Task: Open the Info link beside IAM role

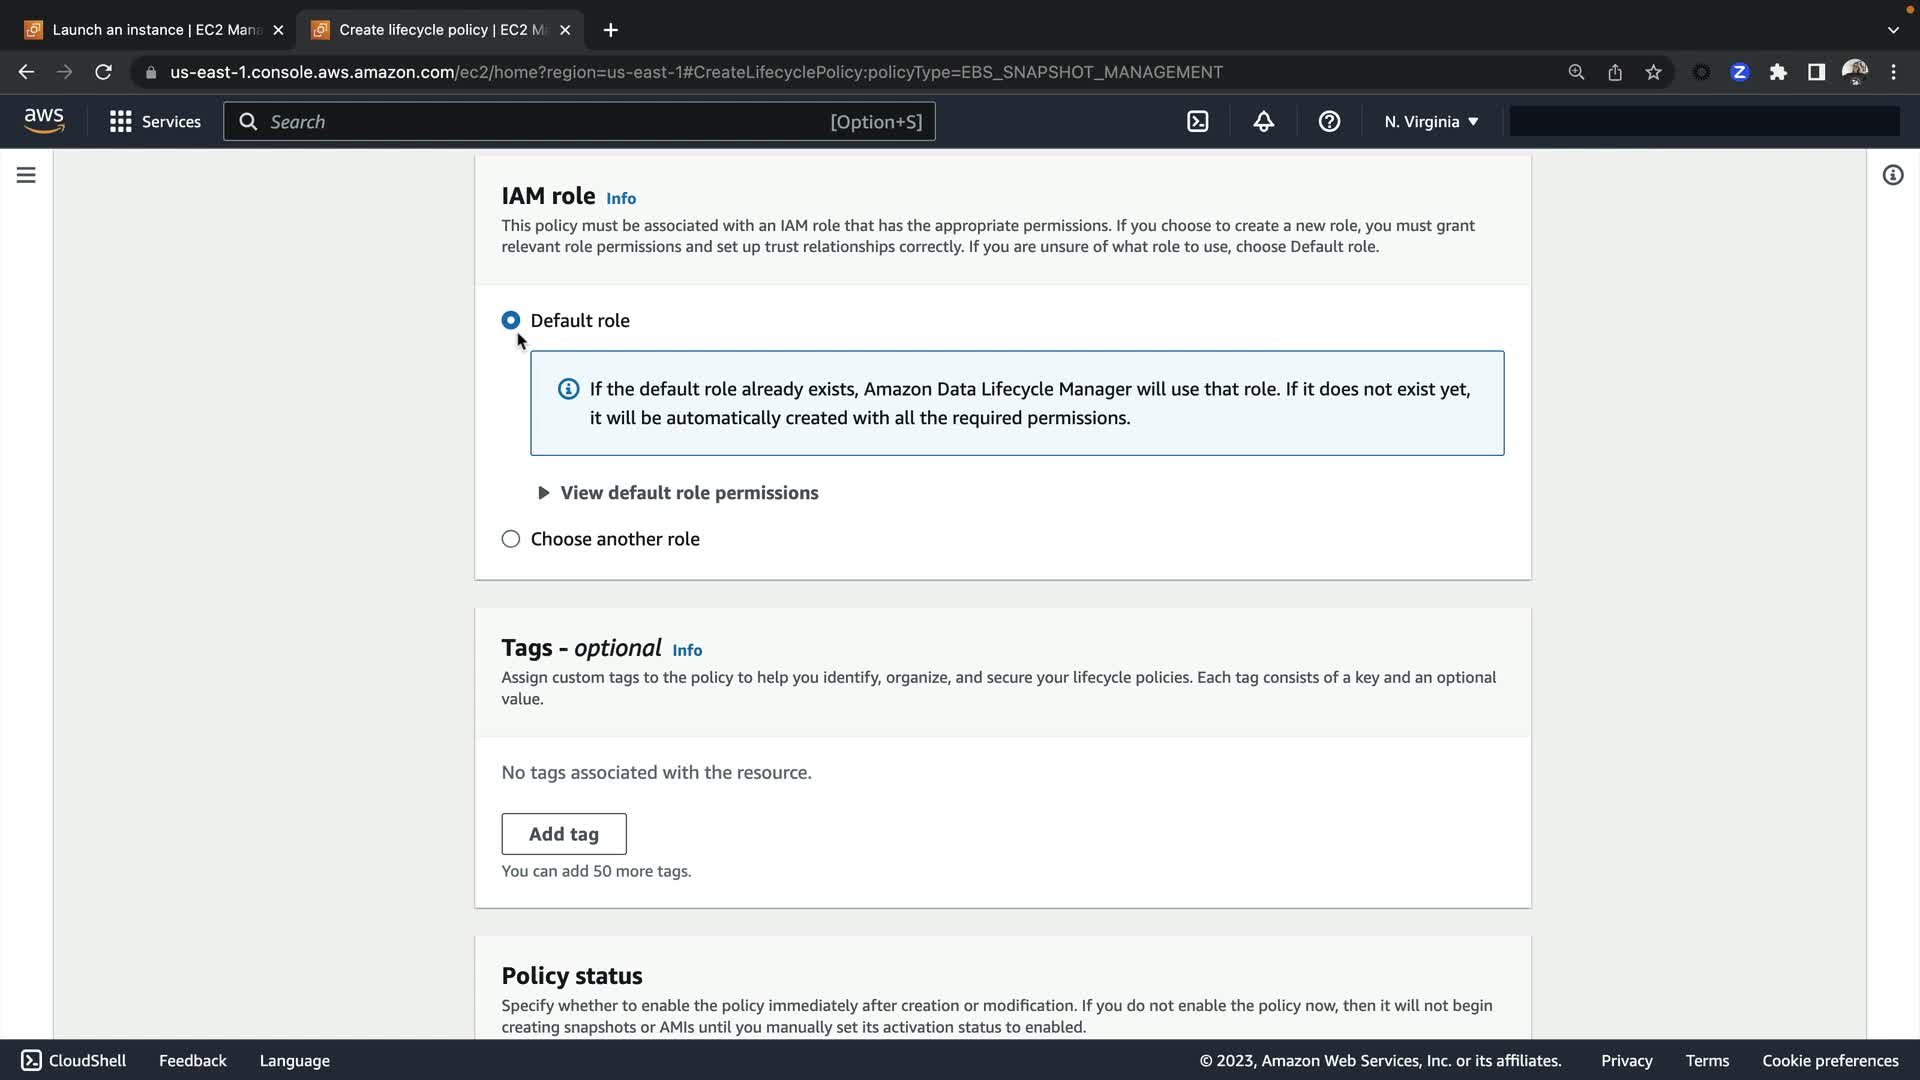Action: pos(621,198)
